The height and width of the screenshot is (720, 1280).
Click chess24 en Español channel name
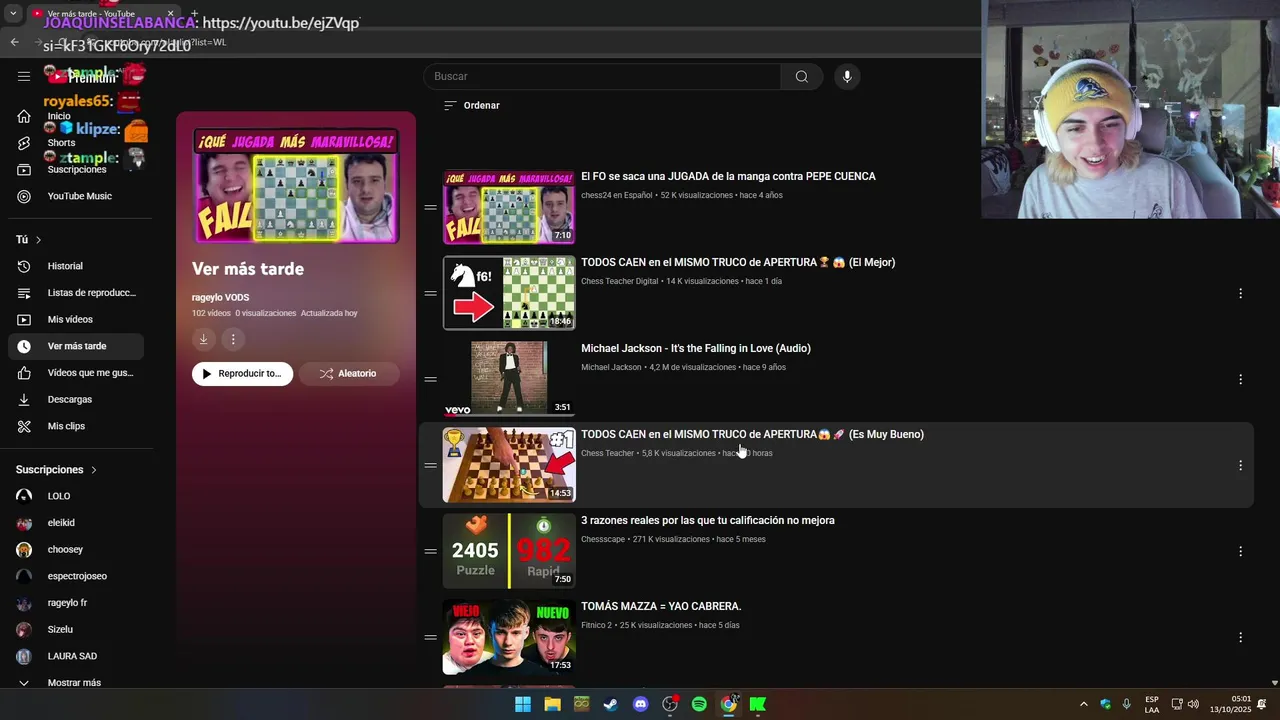(x=616, y=195)
